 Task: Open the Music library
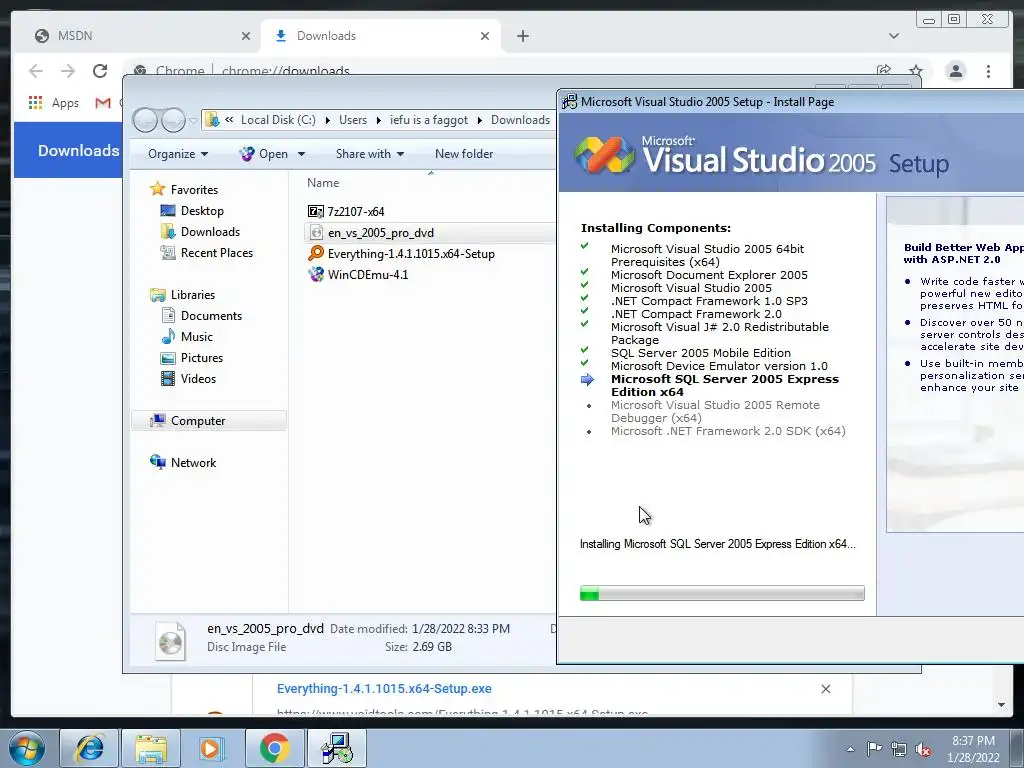pyautogui.click(x=197, y=336)
